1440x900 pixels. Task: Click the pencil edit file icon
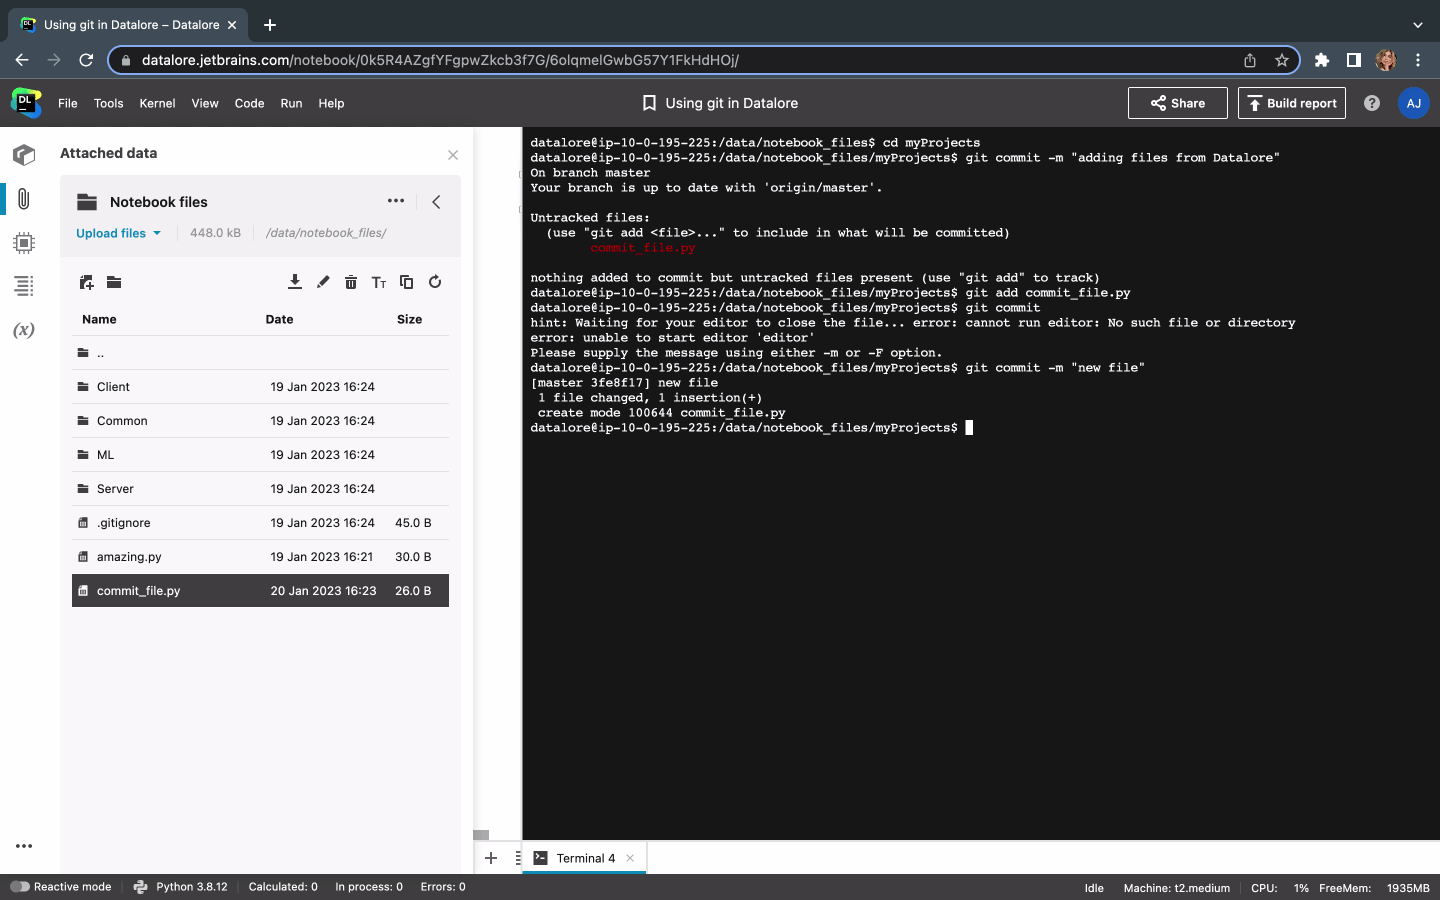click(323, 282)
